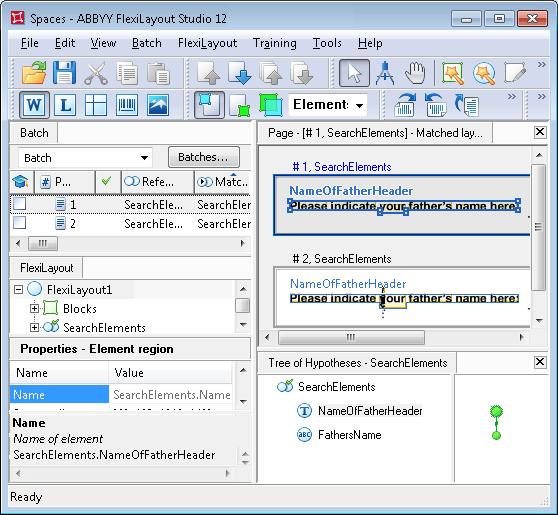Click the green overlapping squares icon

(x=271, y=105)
